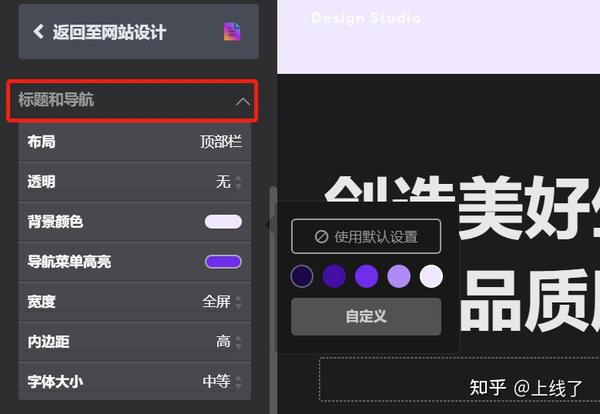Click the 美好 headline text in preview
This screenshot has height=414, width=600.
click(x=524, y=207)
